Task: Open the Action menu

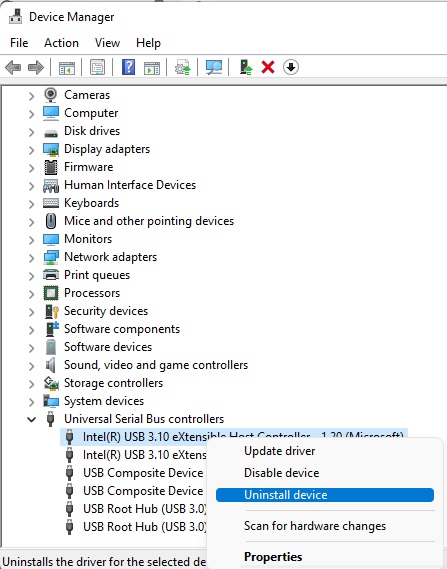Action: point(61,43)
